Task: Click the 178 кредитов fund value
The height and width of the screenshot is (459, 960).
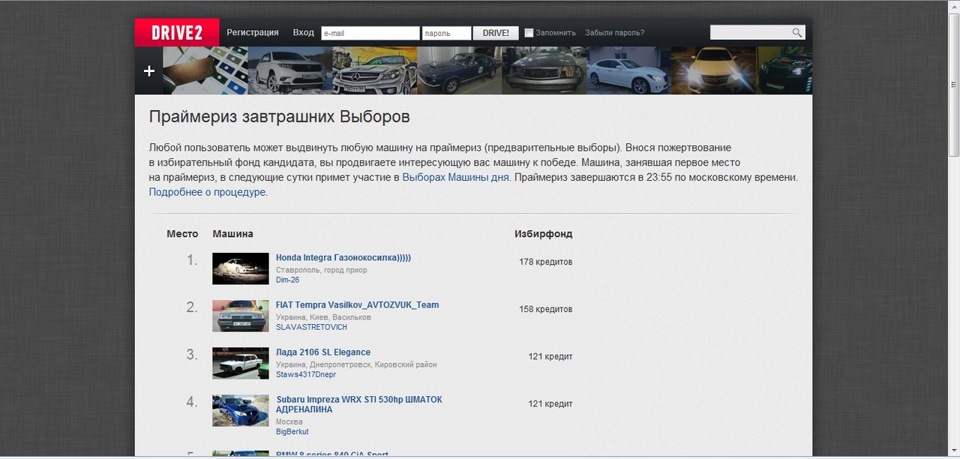Action: [546, 262]
